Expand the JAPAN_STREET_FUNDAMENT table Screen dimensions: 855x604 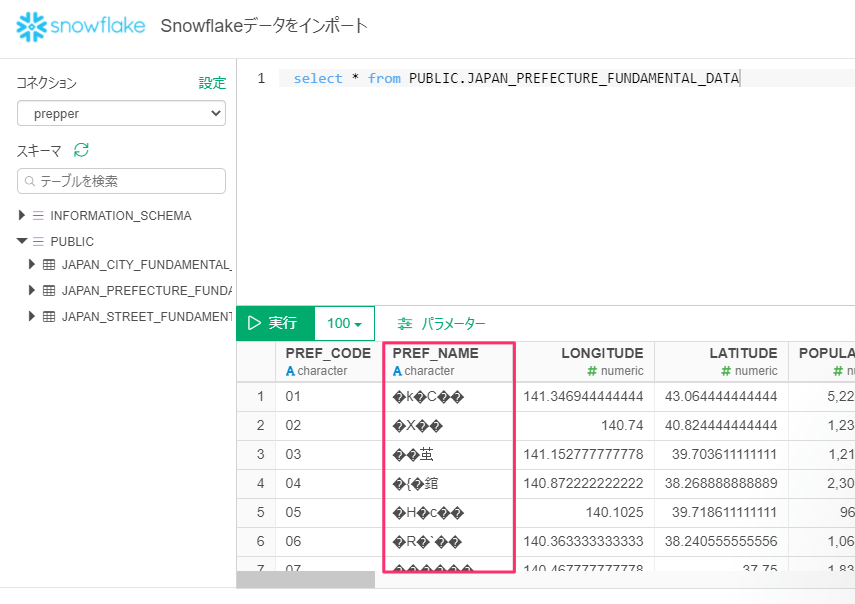pyautogui.click(x=32, y=316)
